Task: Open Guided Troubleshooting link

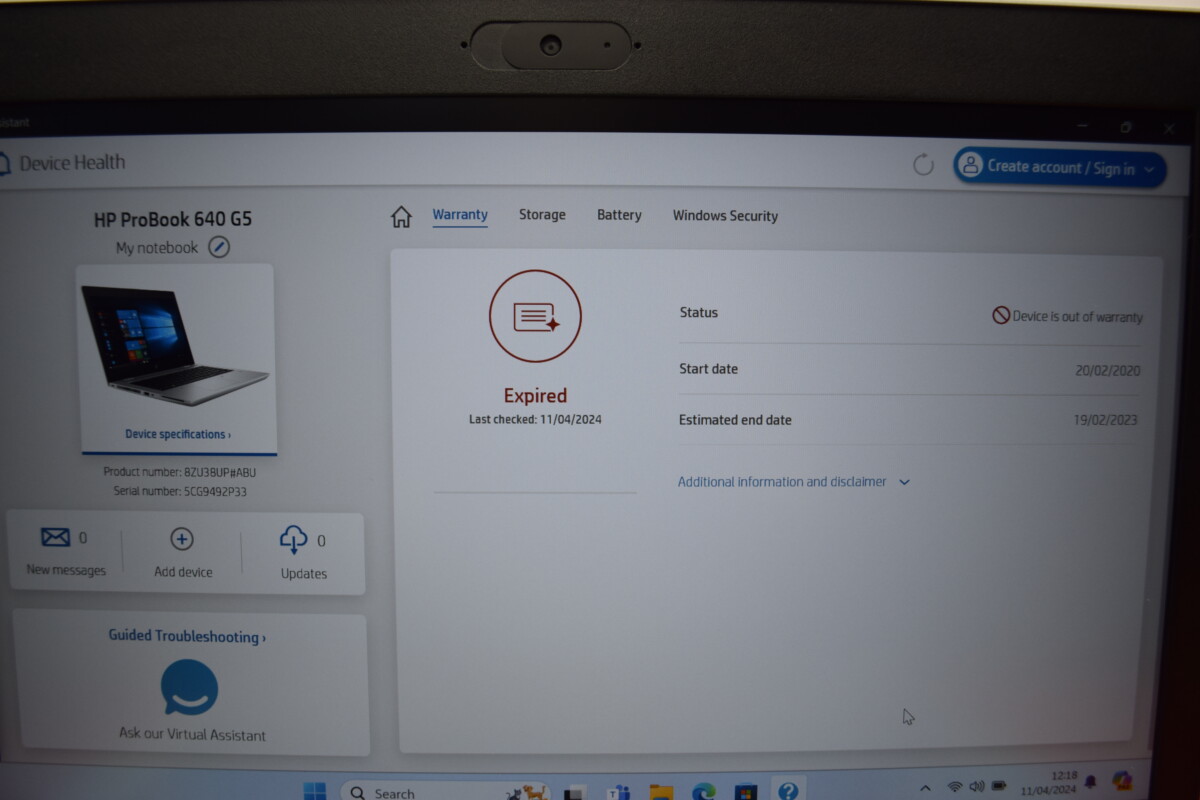Action: point(187,636)
